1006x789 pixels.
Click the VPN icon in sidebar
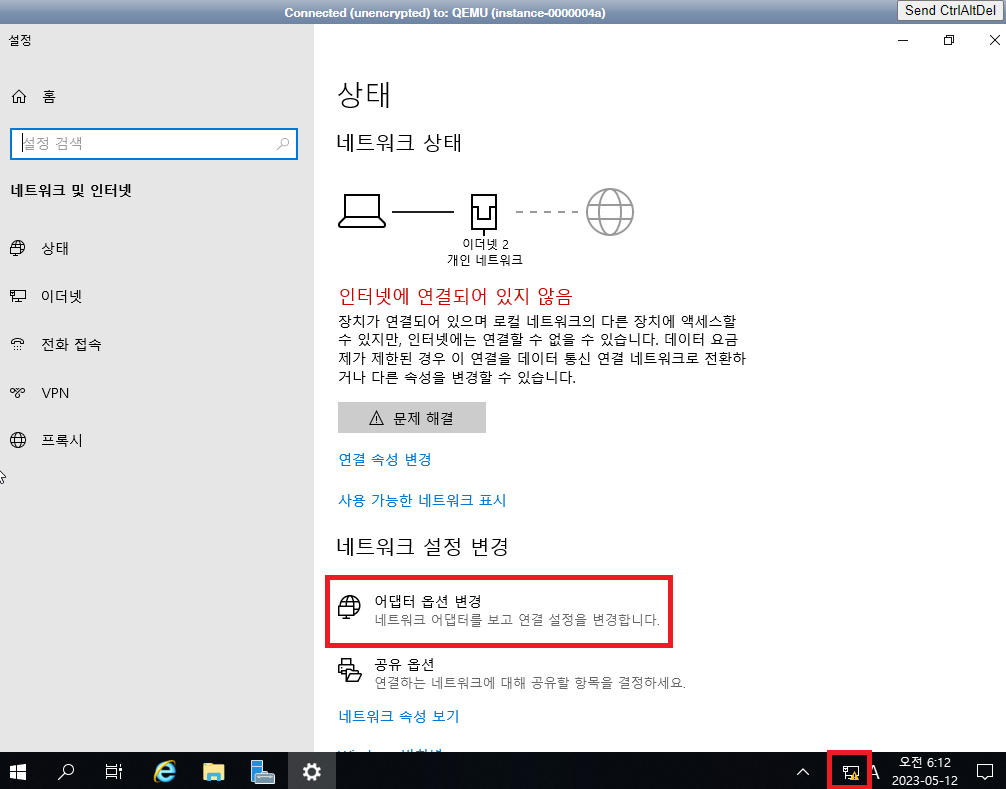pos(18,393)
